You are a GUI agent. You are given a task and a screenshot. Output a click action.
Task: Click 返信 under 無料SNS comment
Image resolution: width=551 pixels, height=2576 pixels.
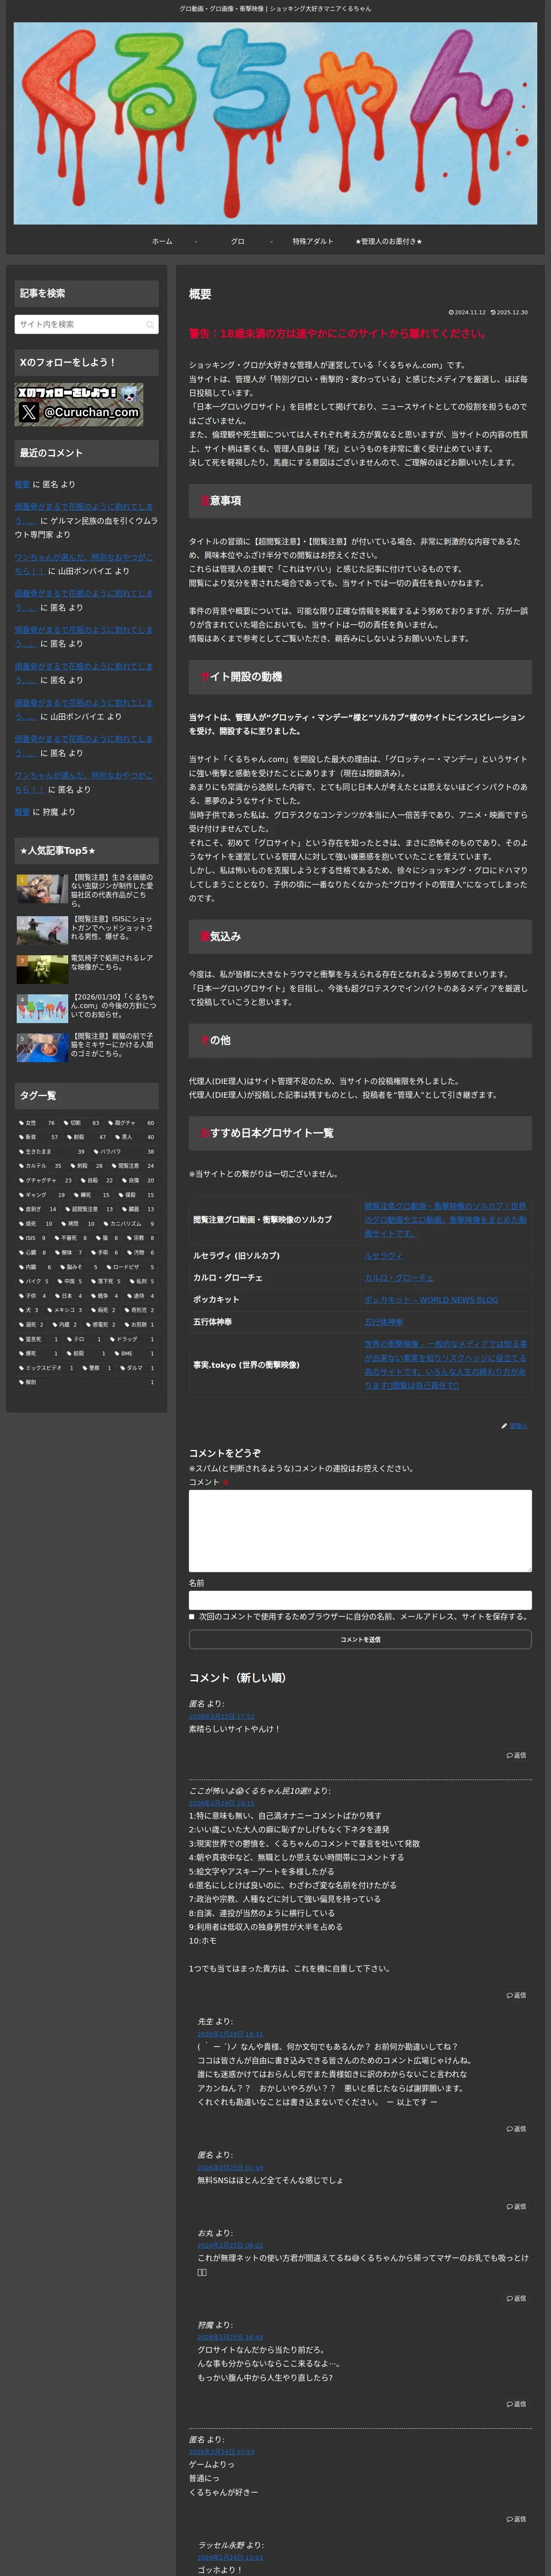pos(516,2206)
